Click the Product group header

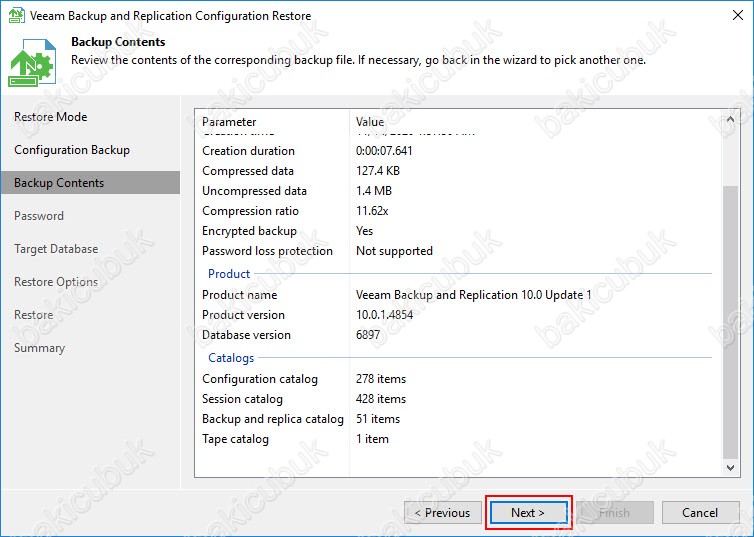(229, 274)
